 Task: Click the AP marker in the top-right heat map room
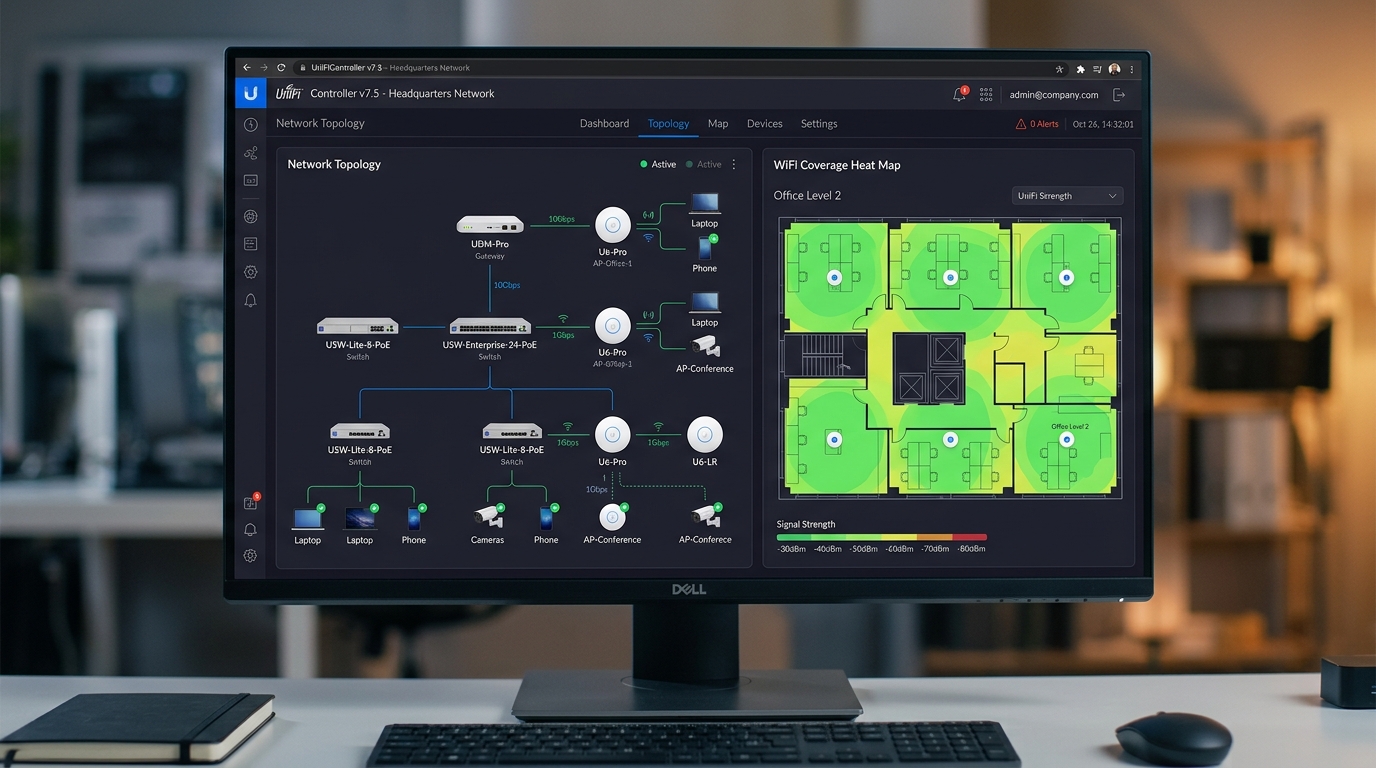[1066, 276]
